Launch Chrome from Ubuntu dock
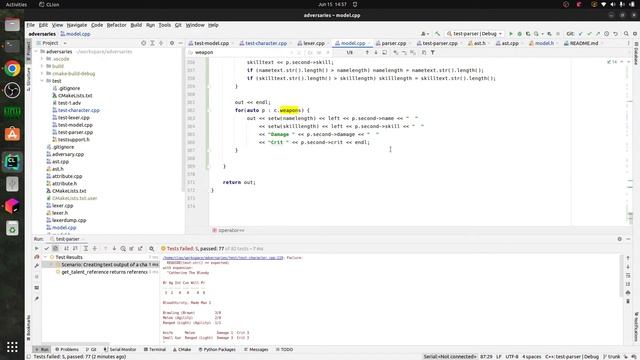The width and height of the screenshot is (640, 360). (12, 69)
